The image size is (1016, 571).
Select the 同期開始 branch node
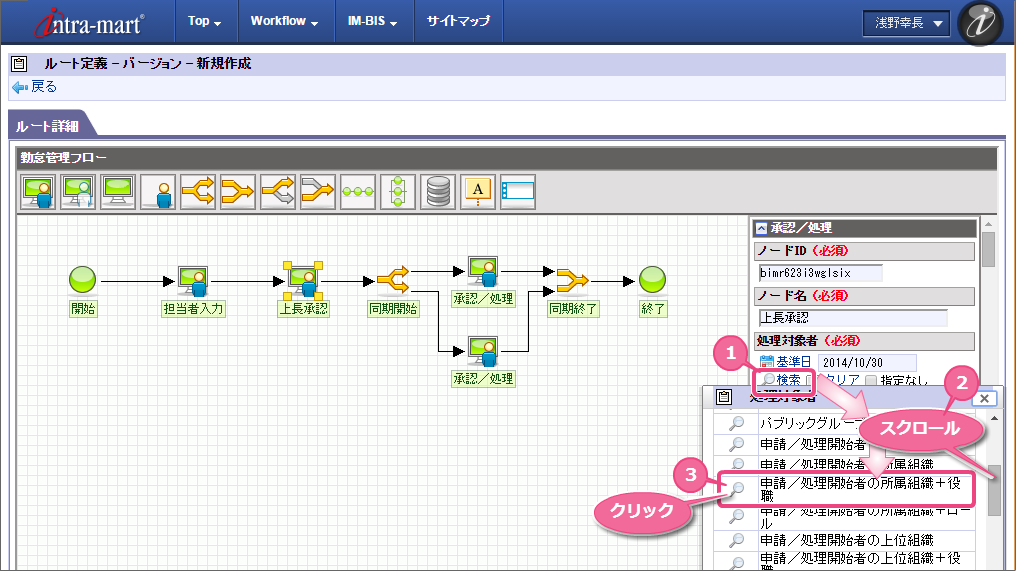393,280
